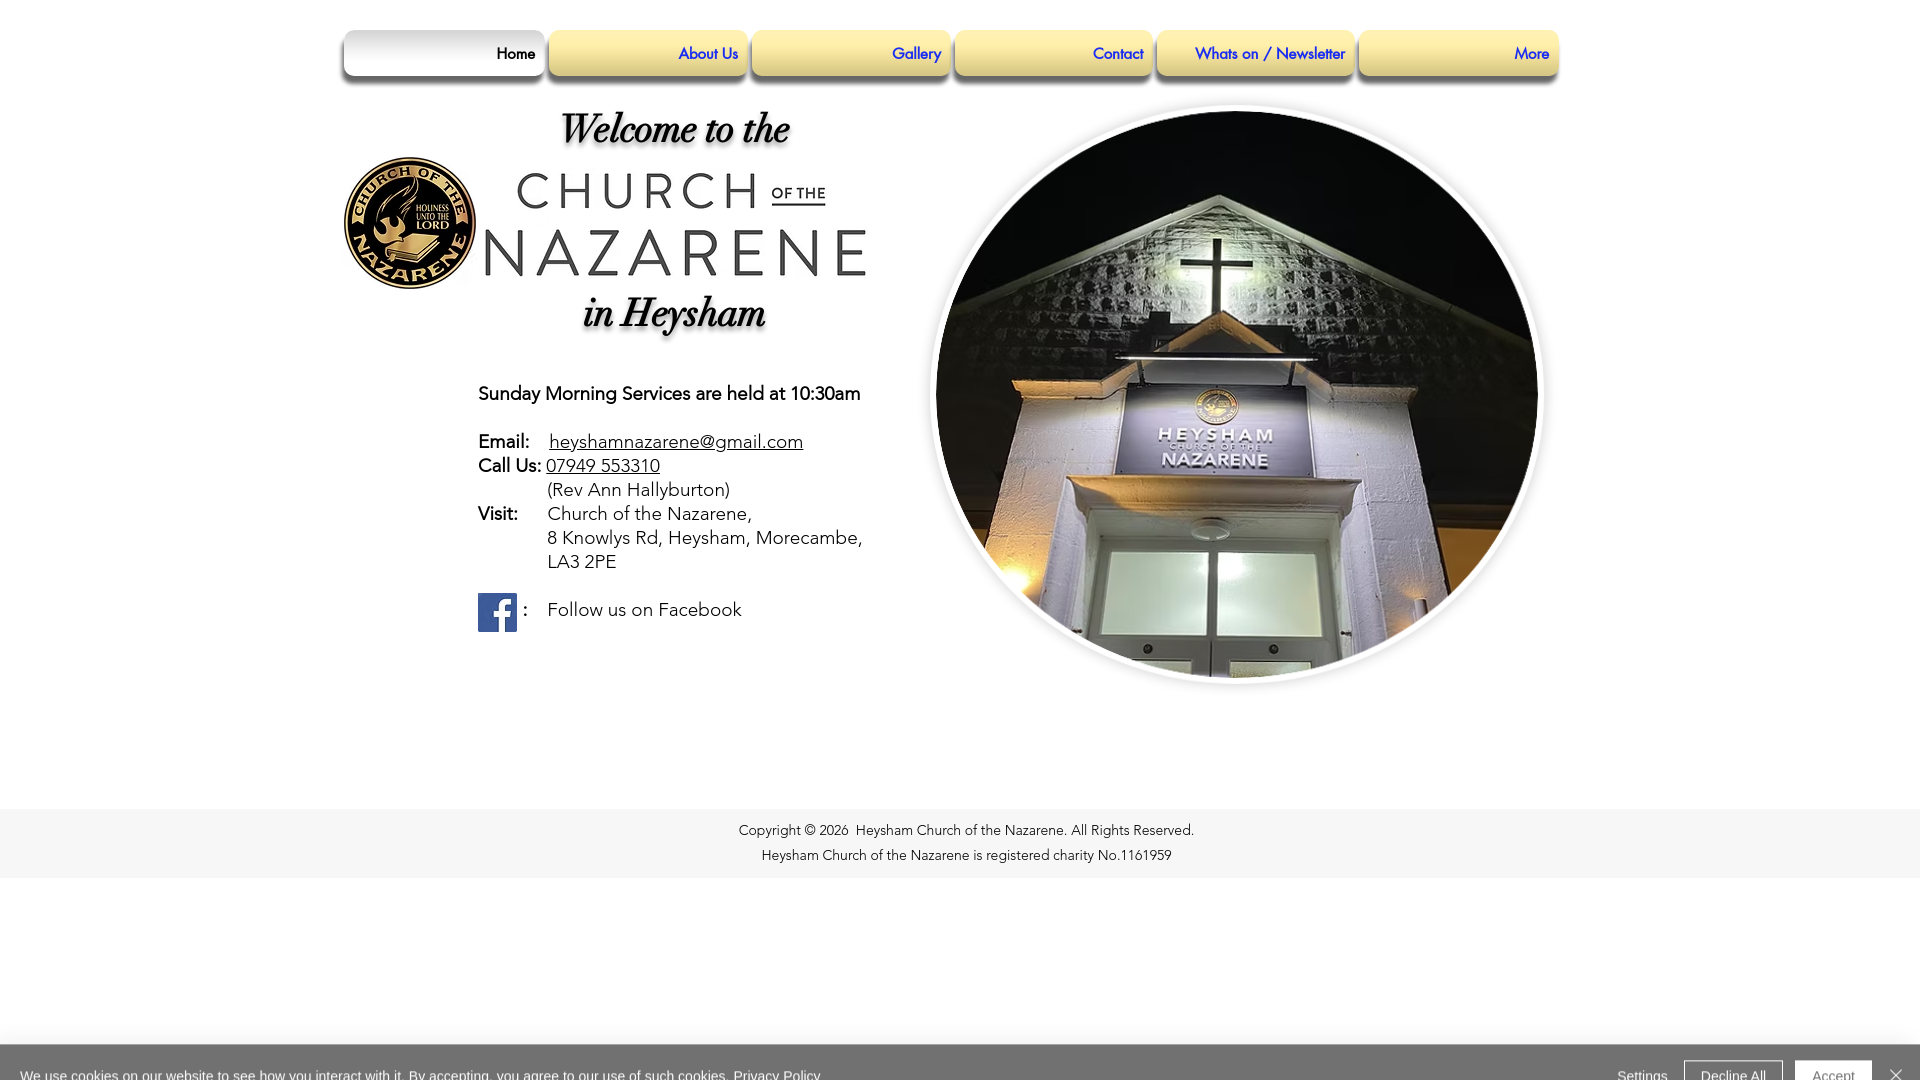The height and width of the screenshot is (1080, 1920).
Task: Click the 'in Heysham' heading
Action: tap(674, 314)
